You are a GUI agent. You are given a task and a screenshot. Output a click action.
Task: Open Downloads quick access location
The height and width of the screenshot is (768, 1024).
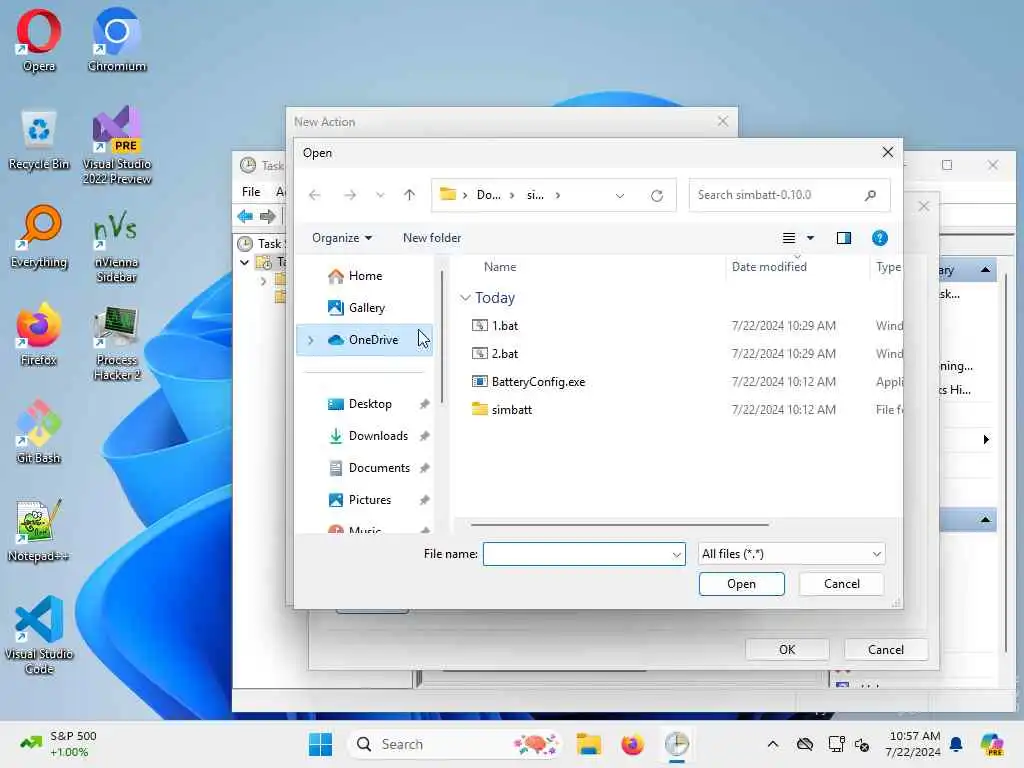point(364,436)
